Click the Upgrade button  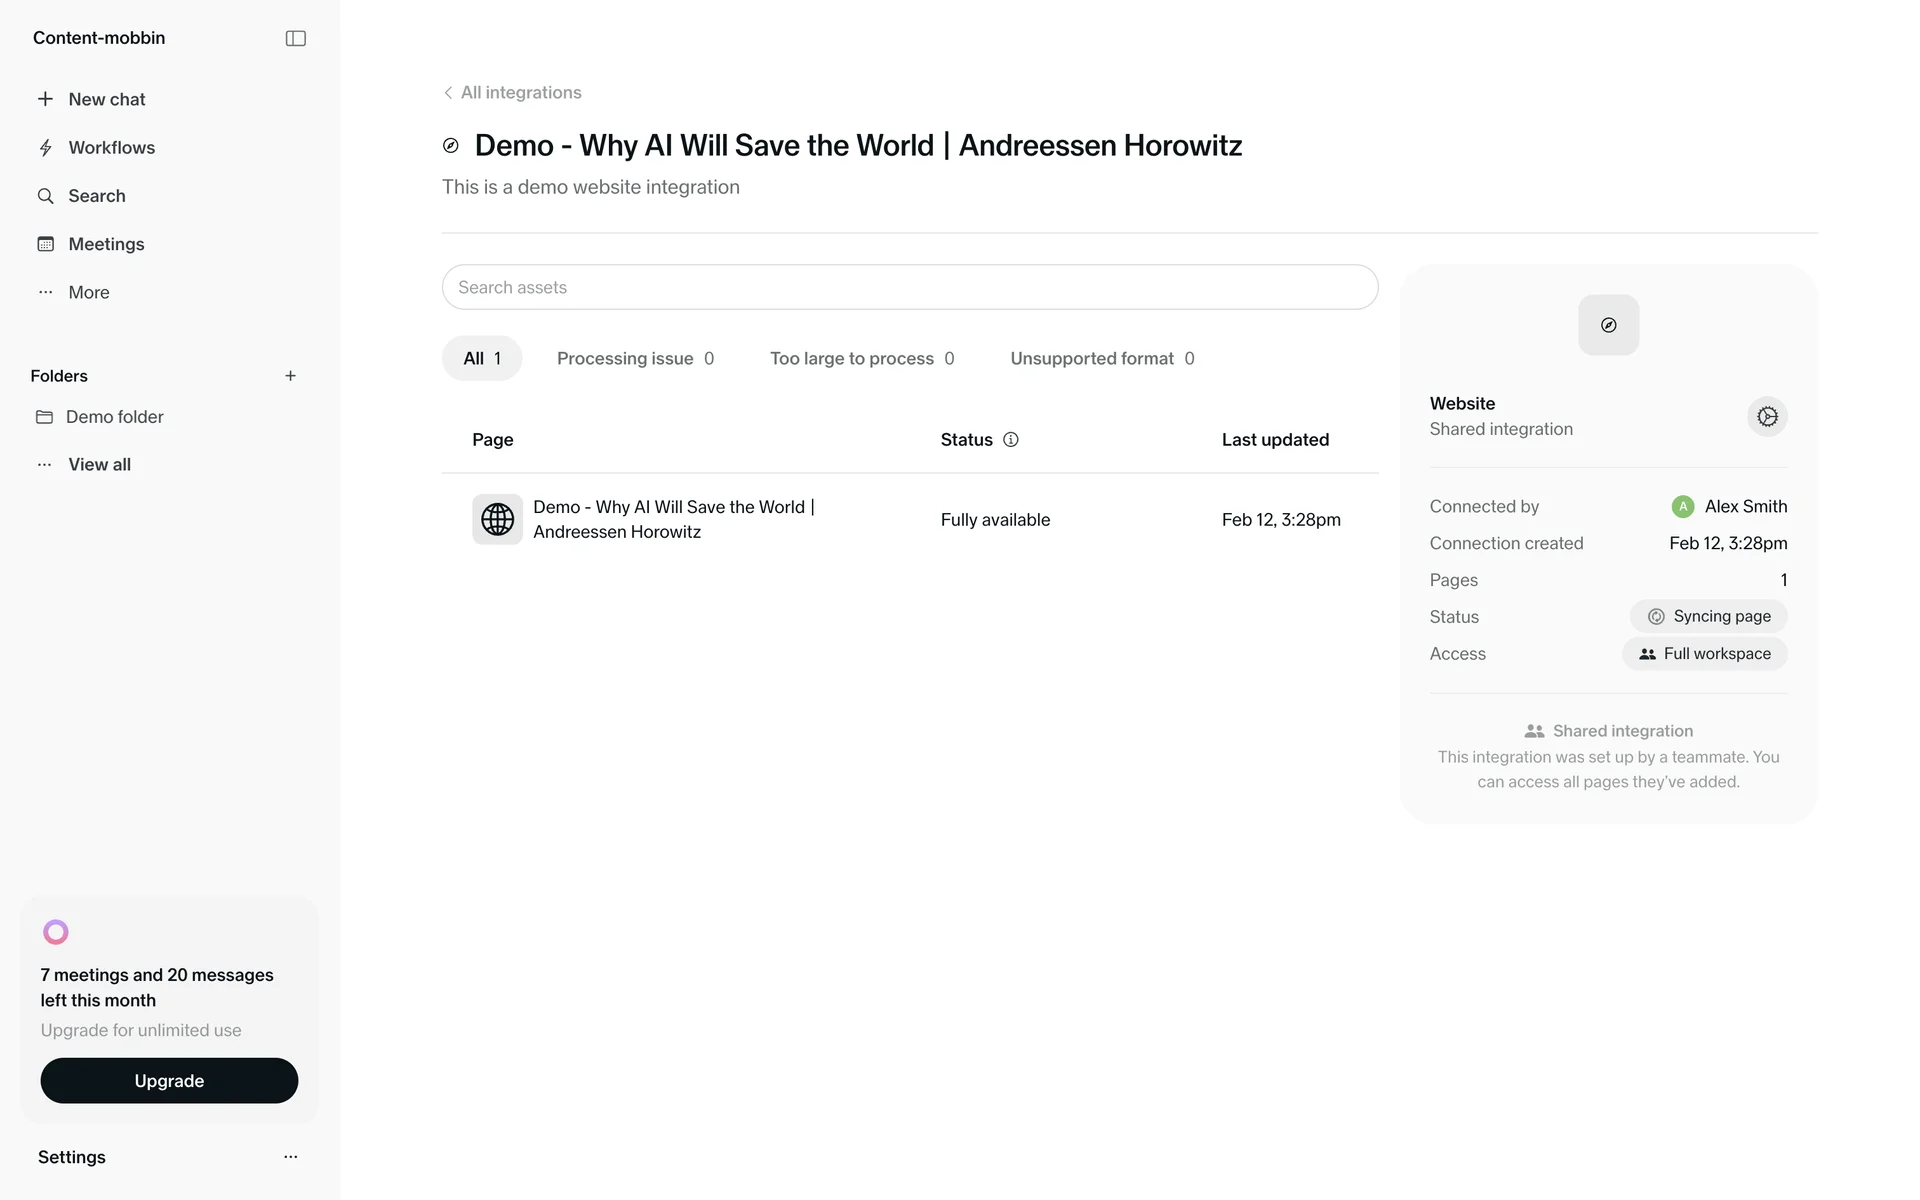point(169,1081)
